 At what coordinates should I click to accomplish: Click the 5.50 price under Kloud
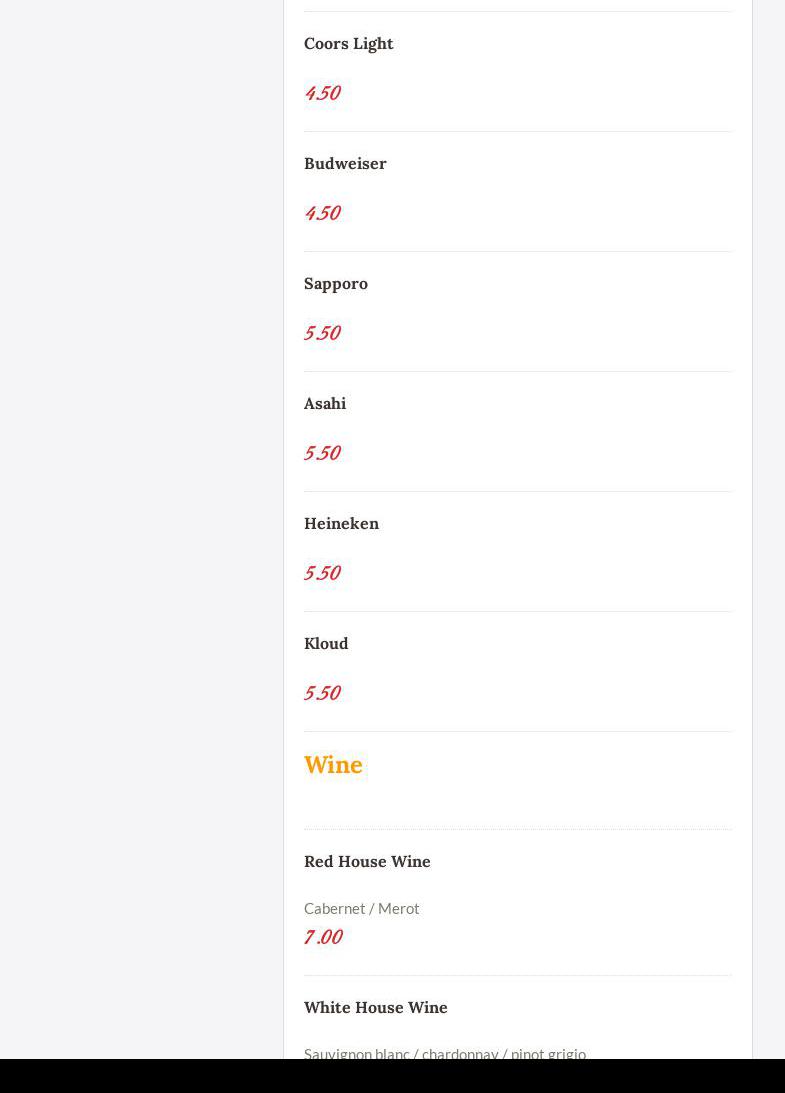click(x=323, y=693)
